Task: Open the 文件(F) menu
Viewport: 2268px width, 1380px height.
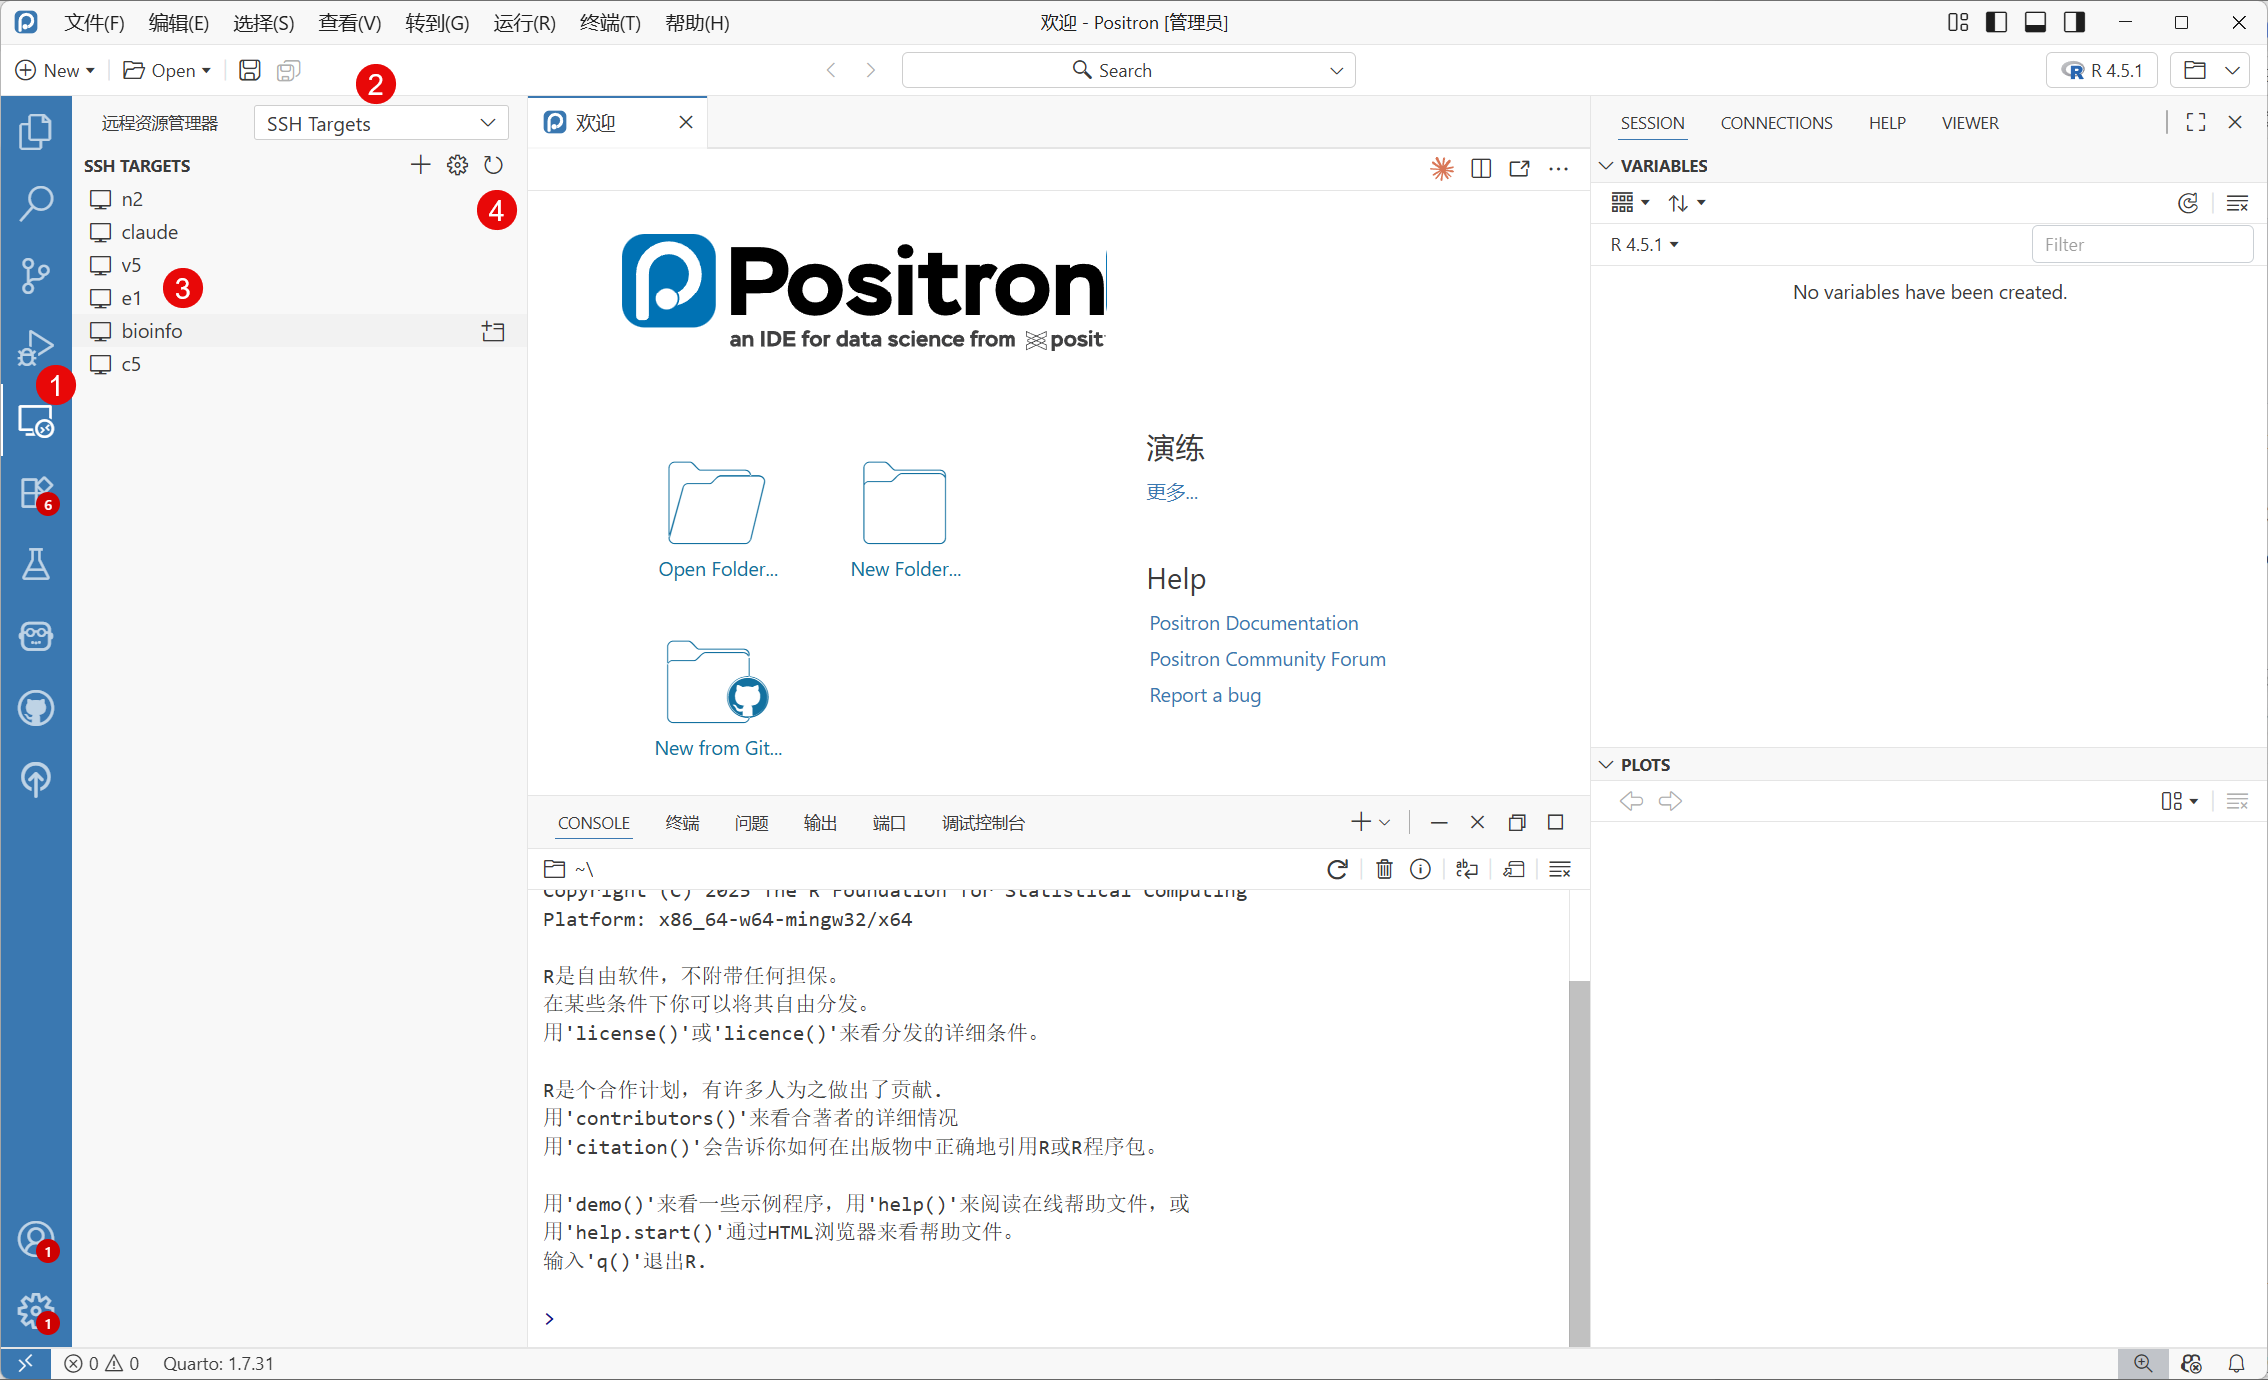Action: click(94, 22)
